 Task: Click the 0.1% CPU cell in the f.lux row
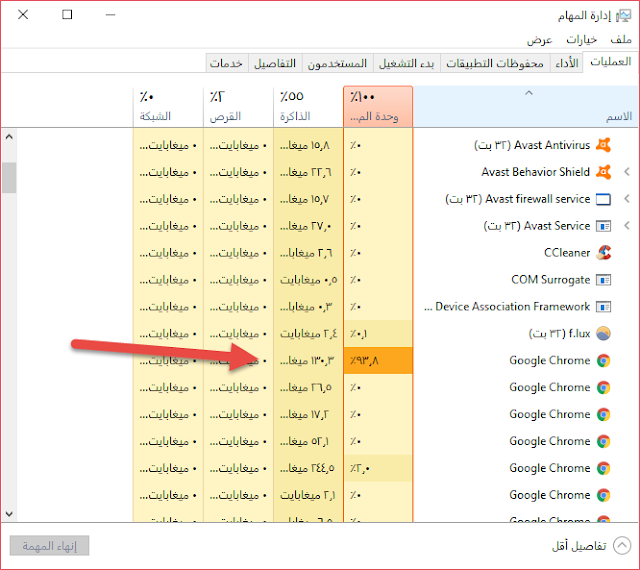tap(378, 334)
